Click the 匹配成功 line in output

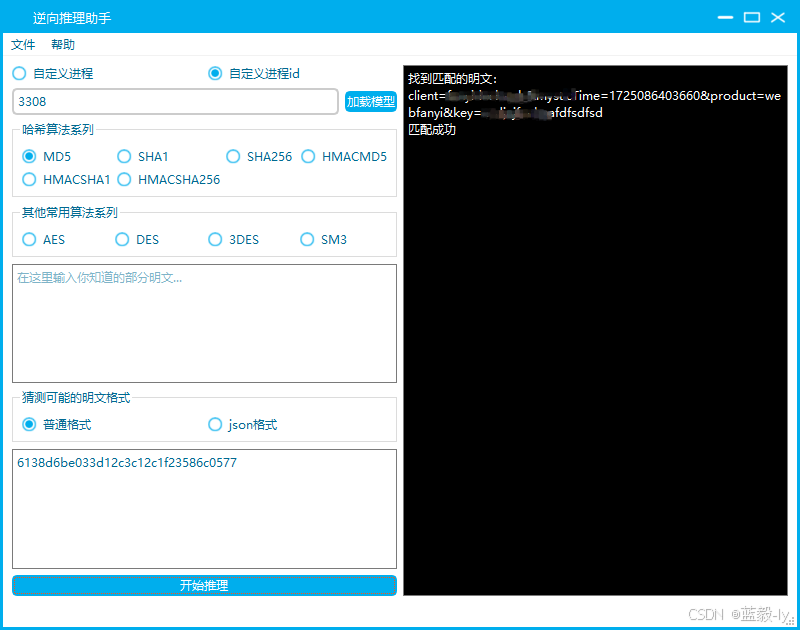432,130
